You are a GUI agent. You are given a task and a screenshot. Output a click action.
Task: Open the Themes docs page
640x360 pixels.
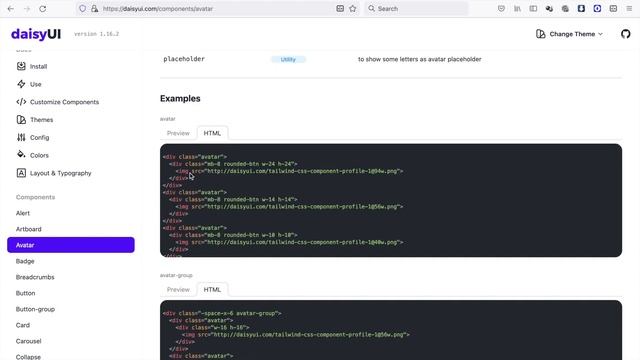point(42,120)
